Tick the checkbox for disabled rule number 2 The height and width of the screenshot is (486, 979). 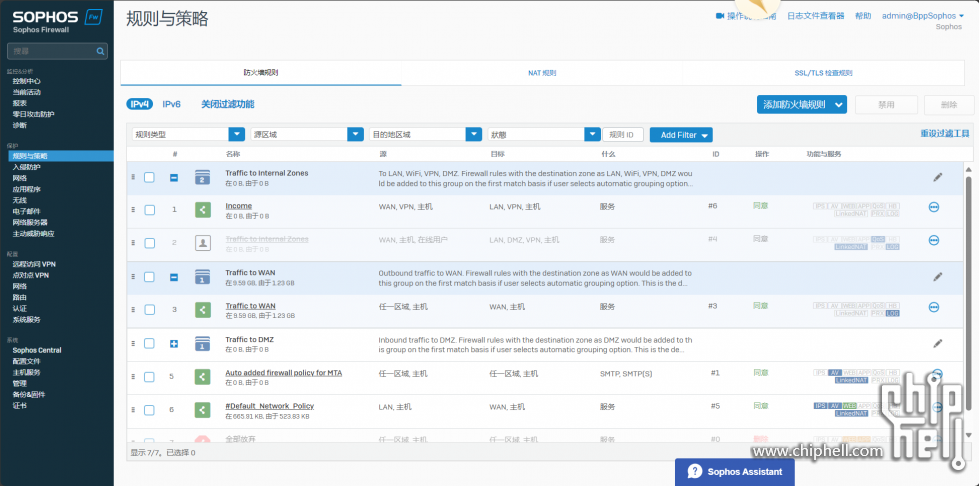click(x=149, y=244)
